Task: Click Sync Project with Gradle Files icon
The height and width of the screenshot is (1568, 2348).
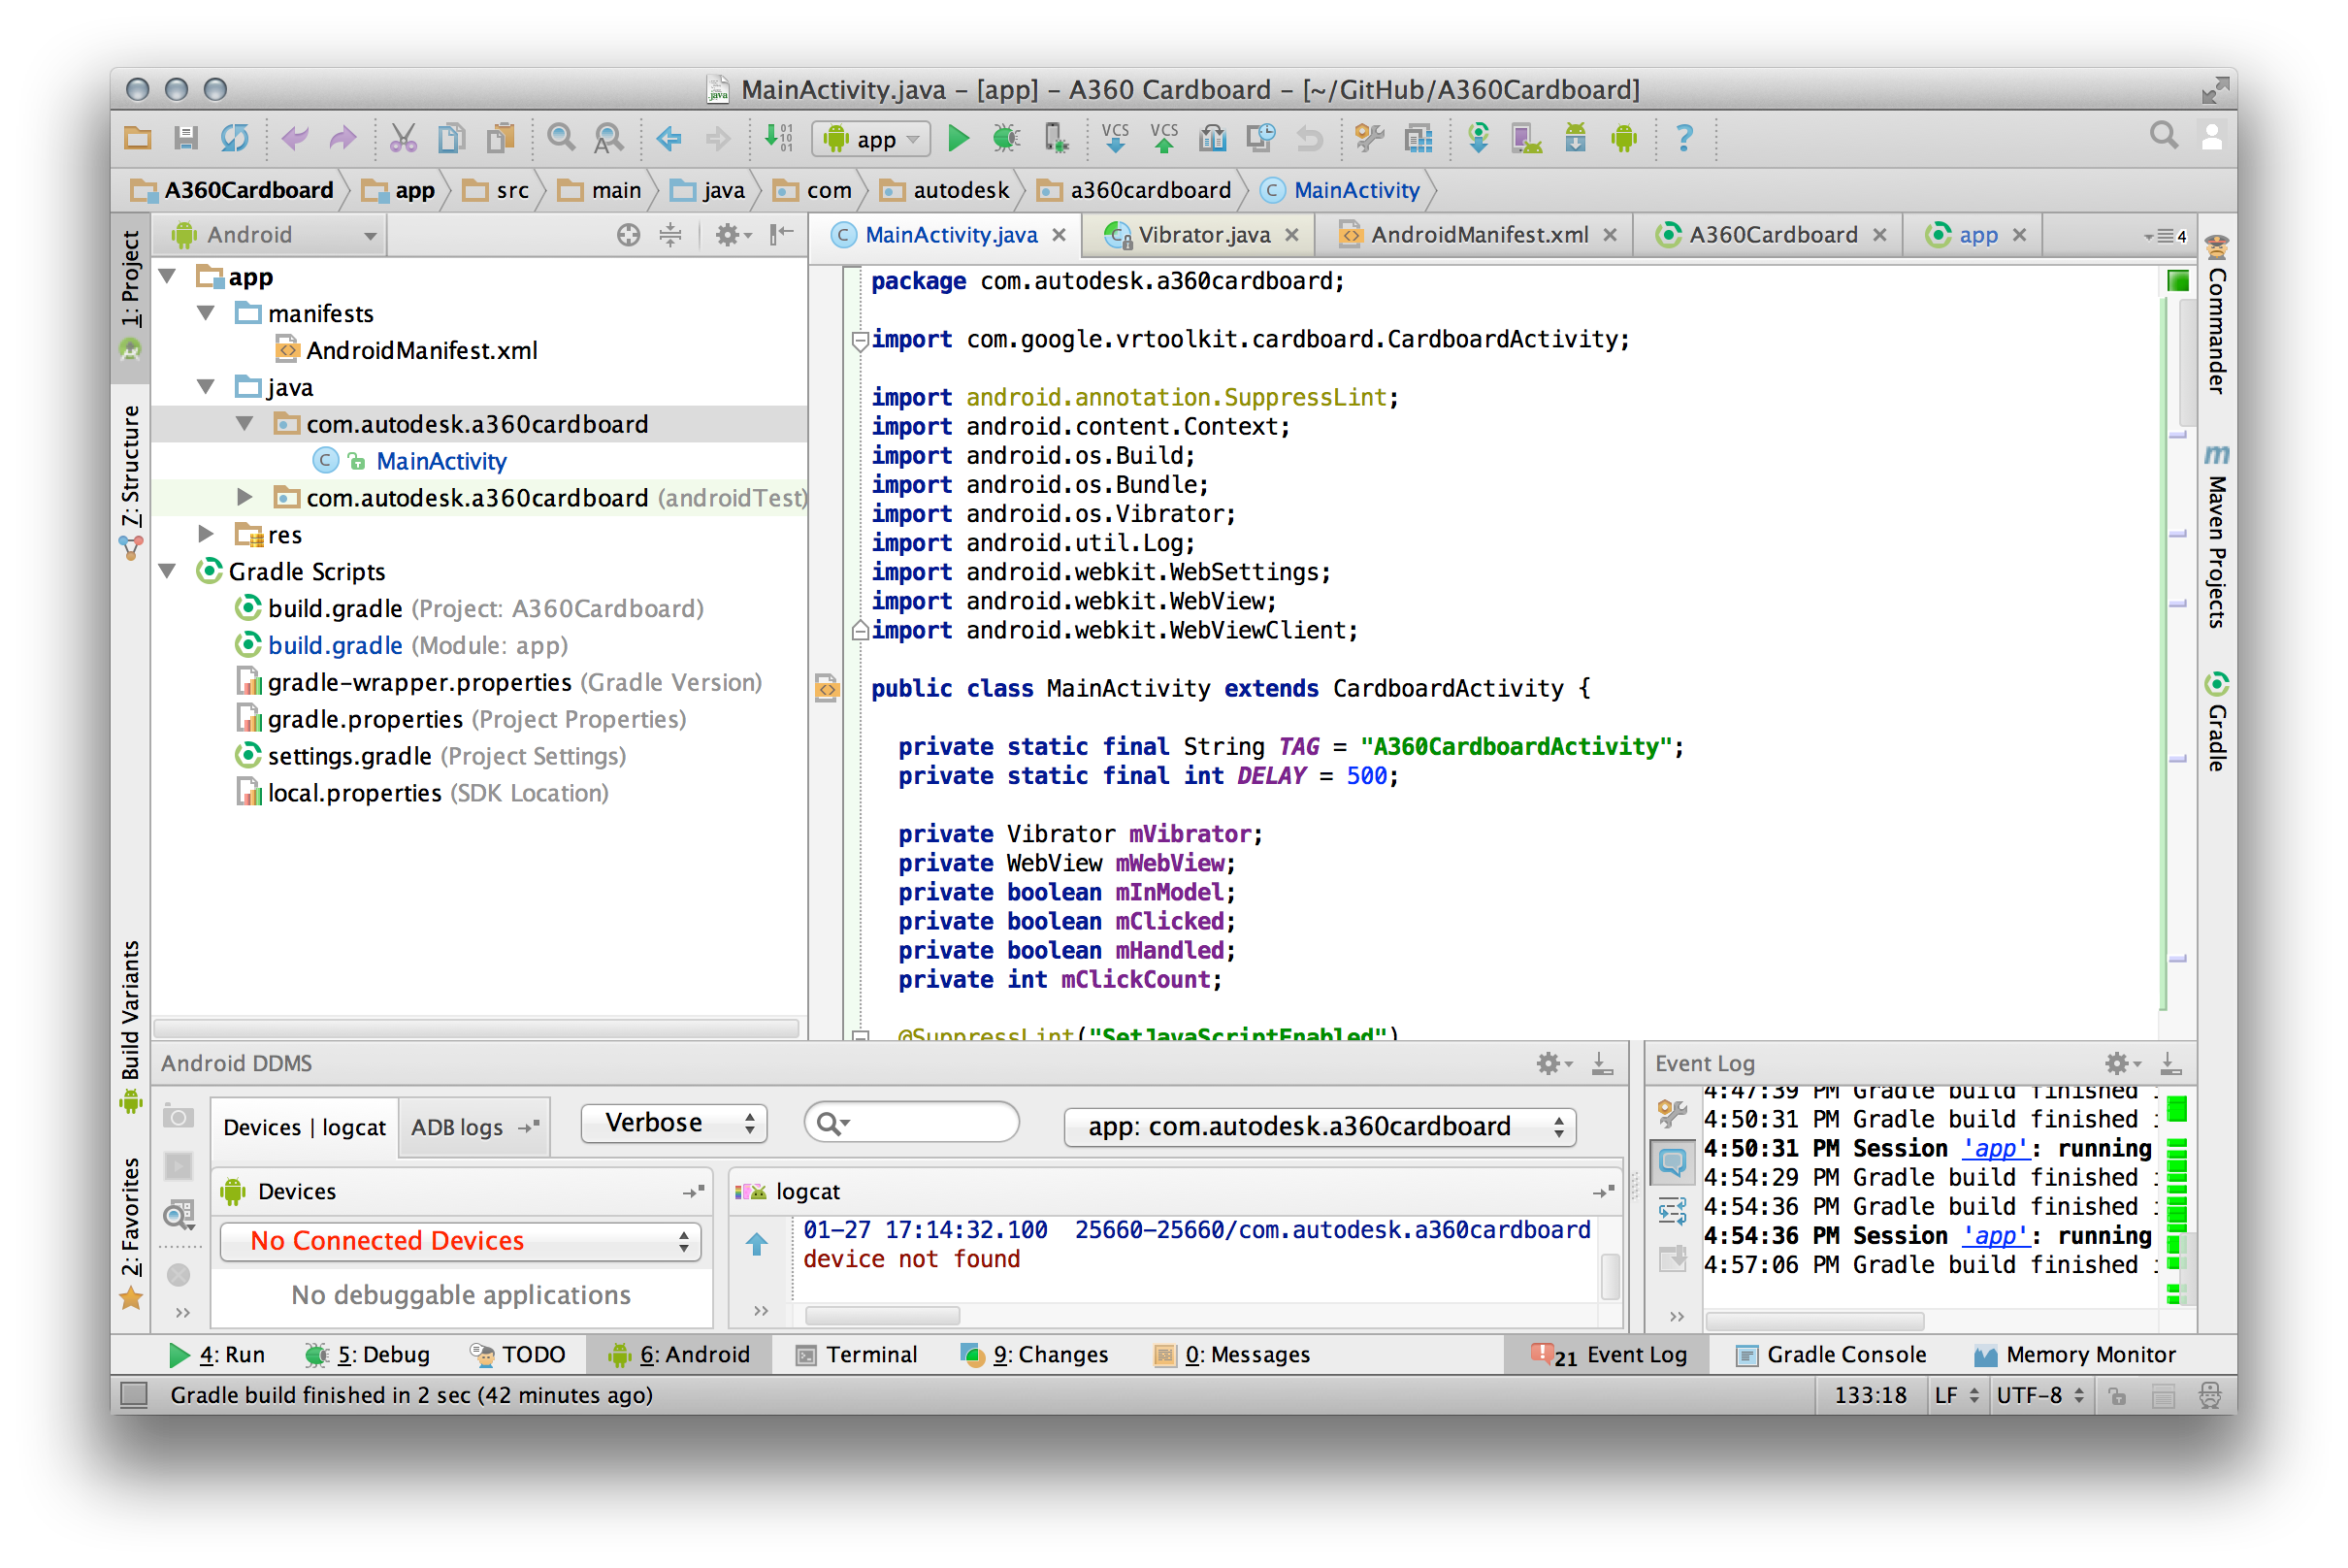Action: click(1477, 138)
